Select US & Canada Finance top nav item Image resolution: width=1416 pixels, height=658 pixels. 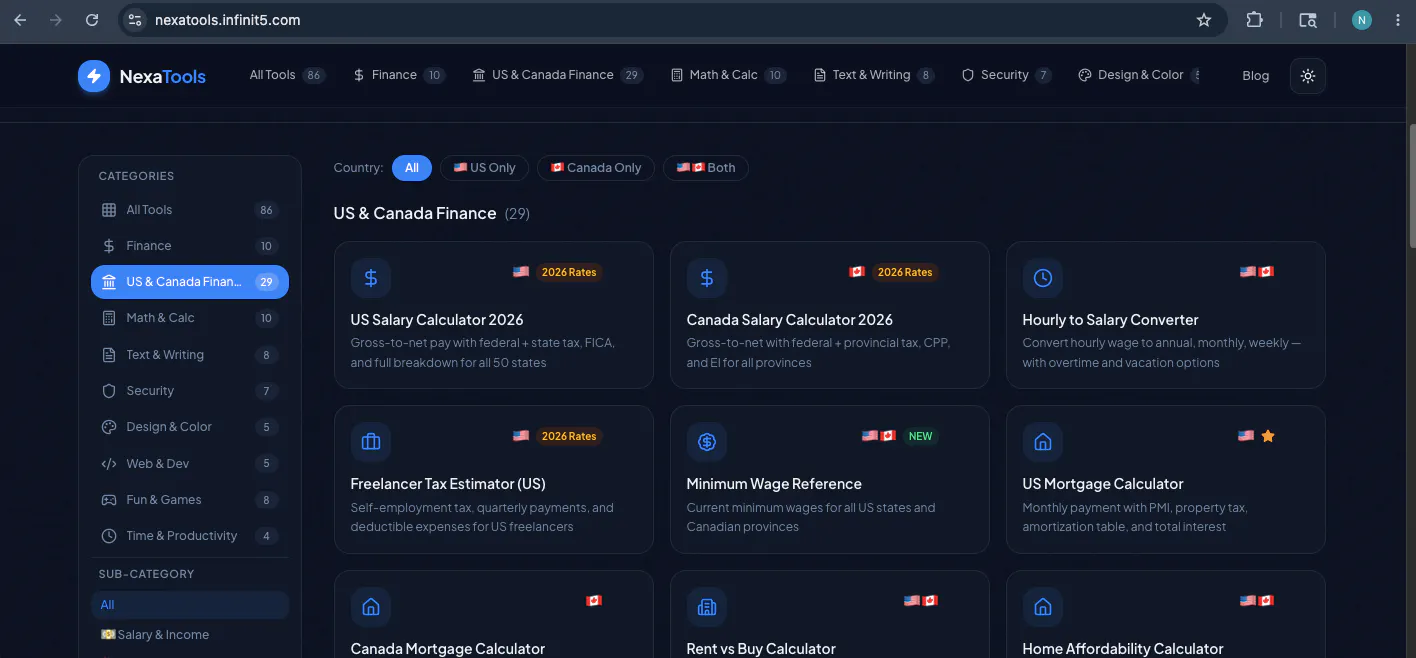557,75
